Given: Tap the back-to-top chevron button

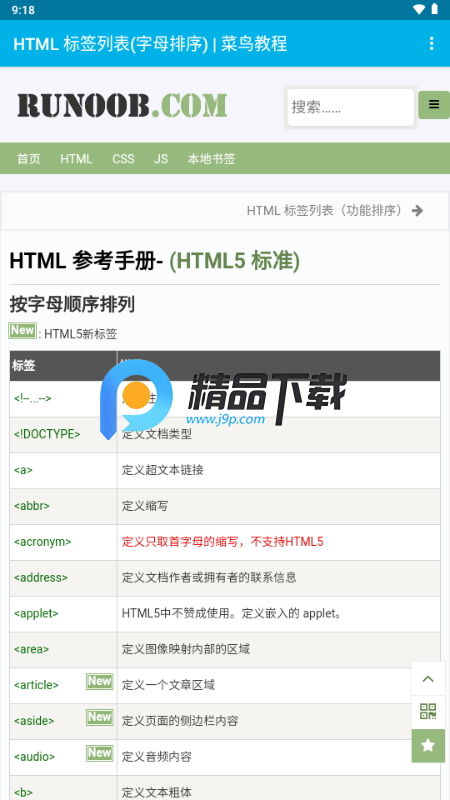Looking at the screenshot, I should pos(428,679).
